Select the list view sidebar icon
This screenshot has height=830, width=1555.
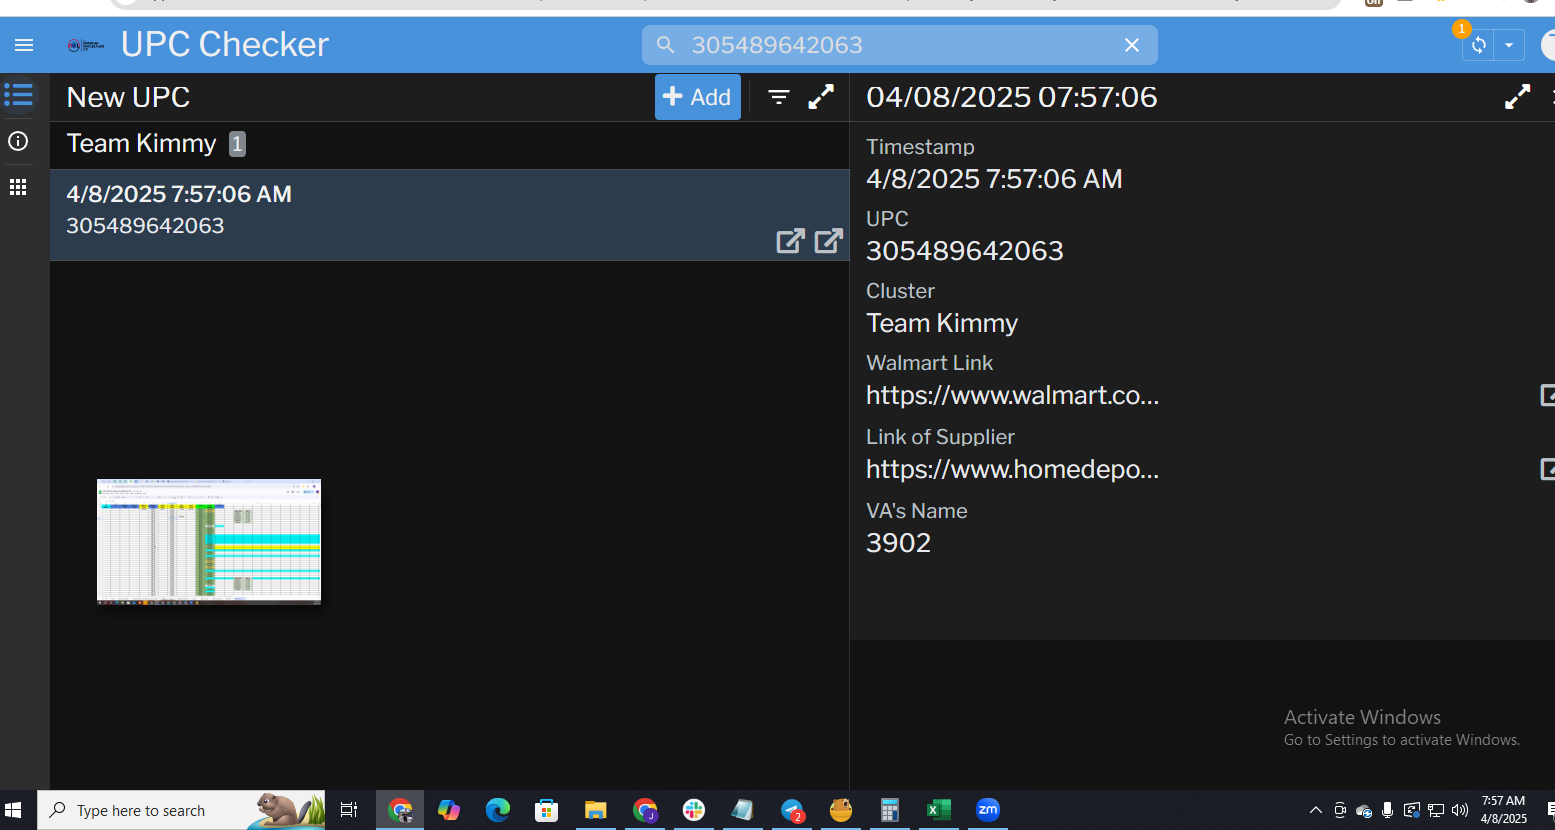pyautogui.click(x=18, y=95)
